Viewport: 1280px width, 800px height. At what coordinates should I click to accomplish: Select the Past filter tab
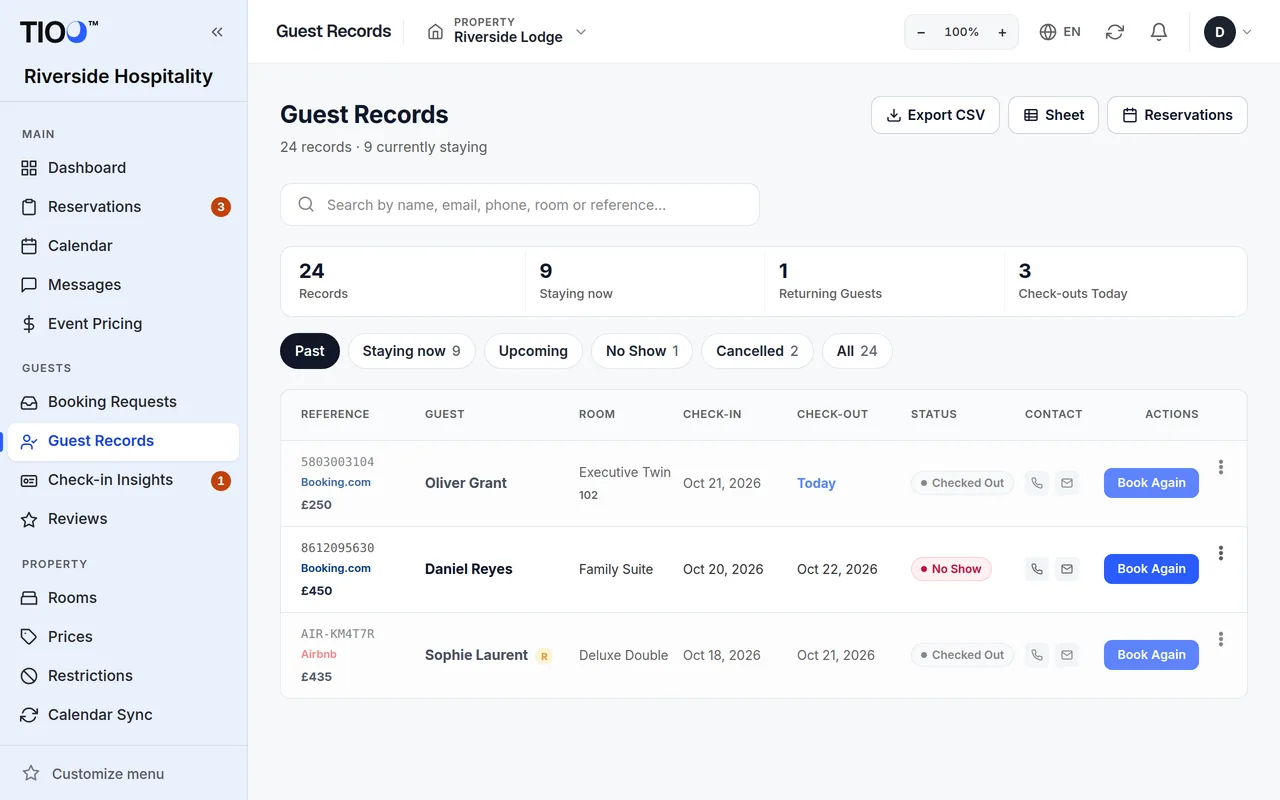coord(310,351)
